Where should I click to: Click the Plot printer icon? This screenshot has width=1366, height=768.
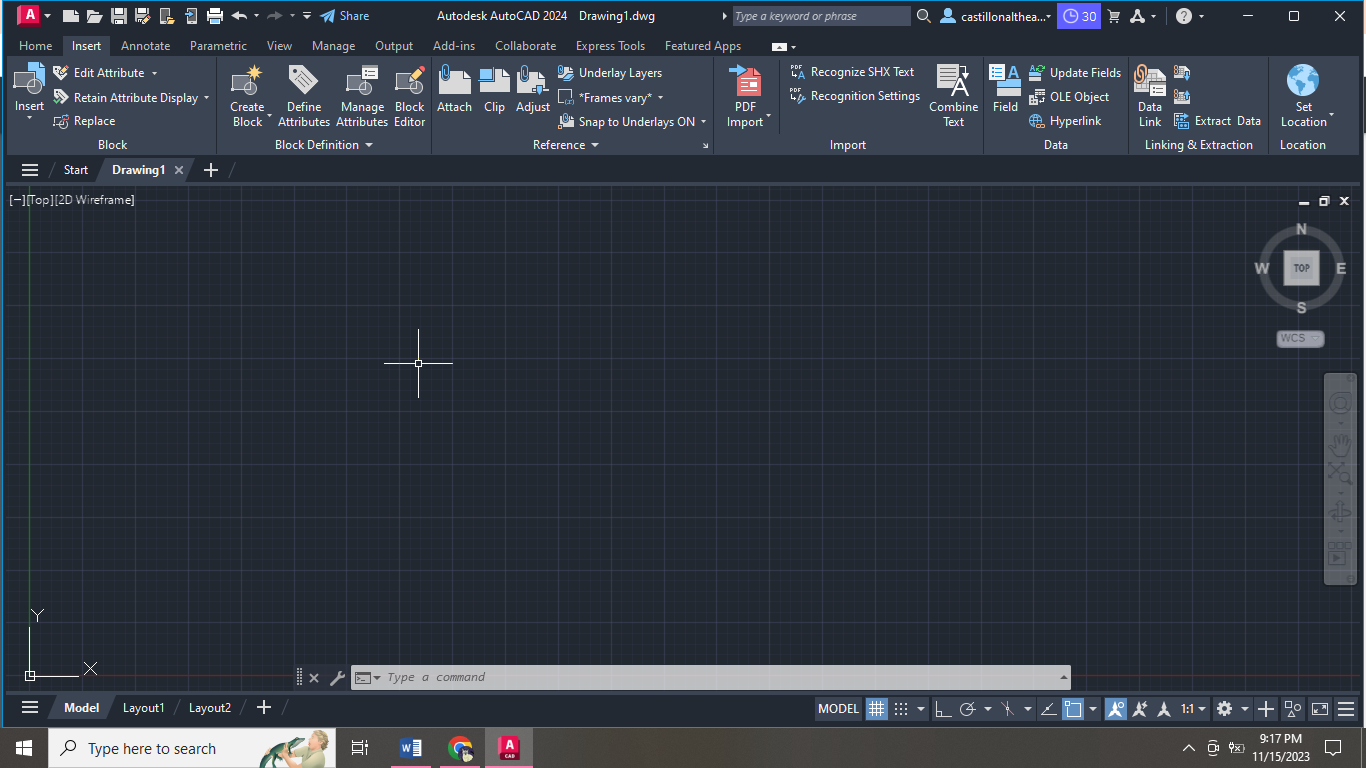(x=214, y=16)
